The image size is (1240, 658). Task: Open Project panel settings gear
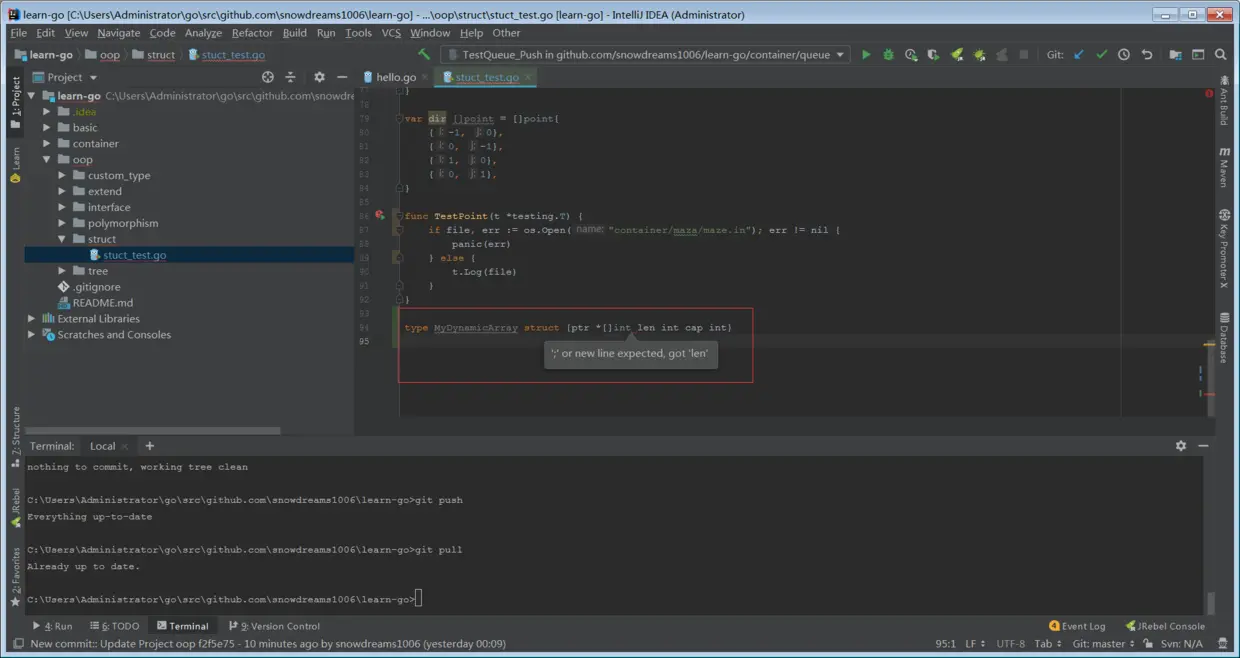point(319,77)
